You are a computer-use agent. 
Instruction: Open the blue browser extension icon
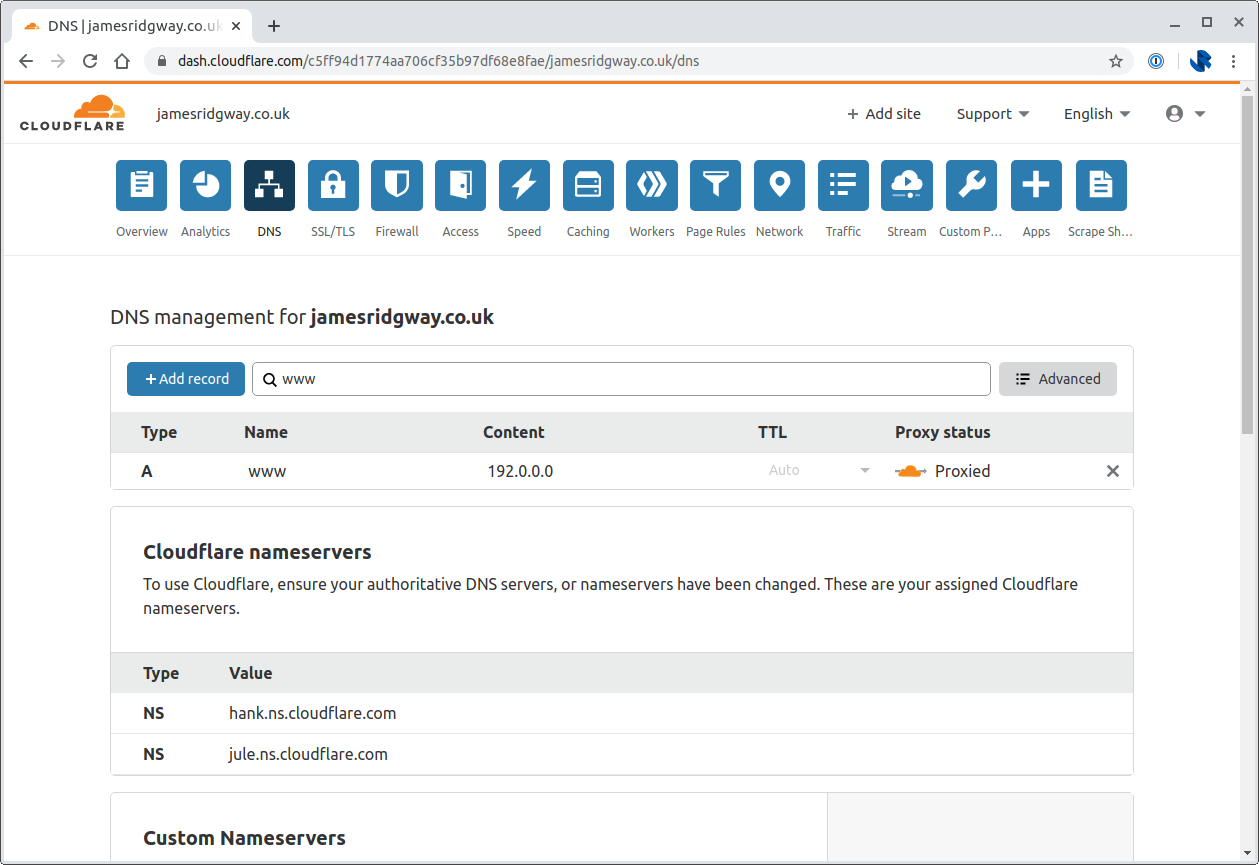pyautogui.click(x=1200, y=61)
